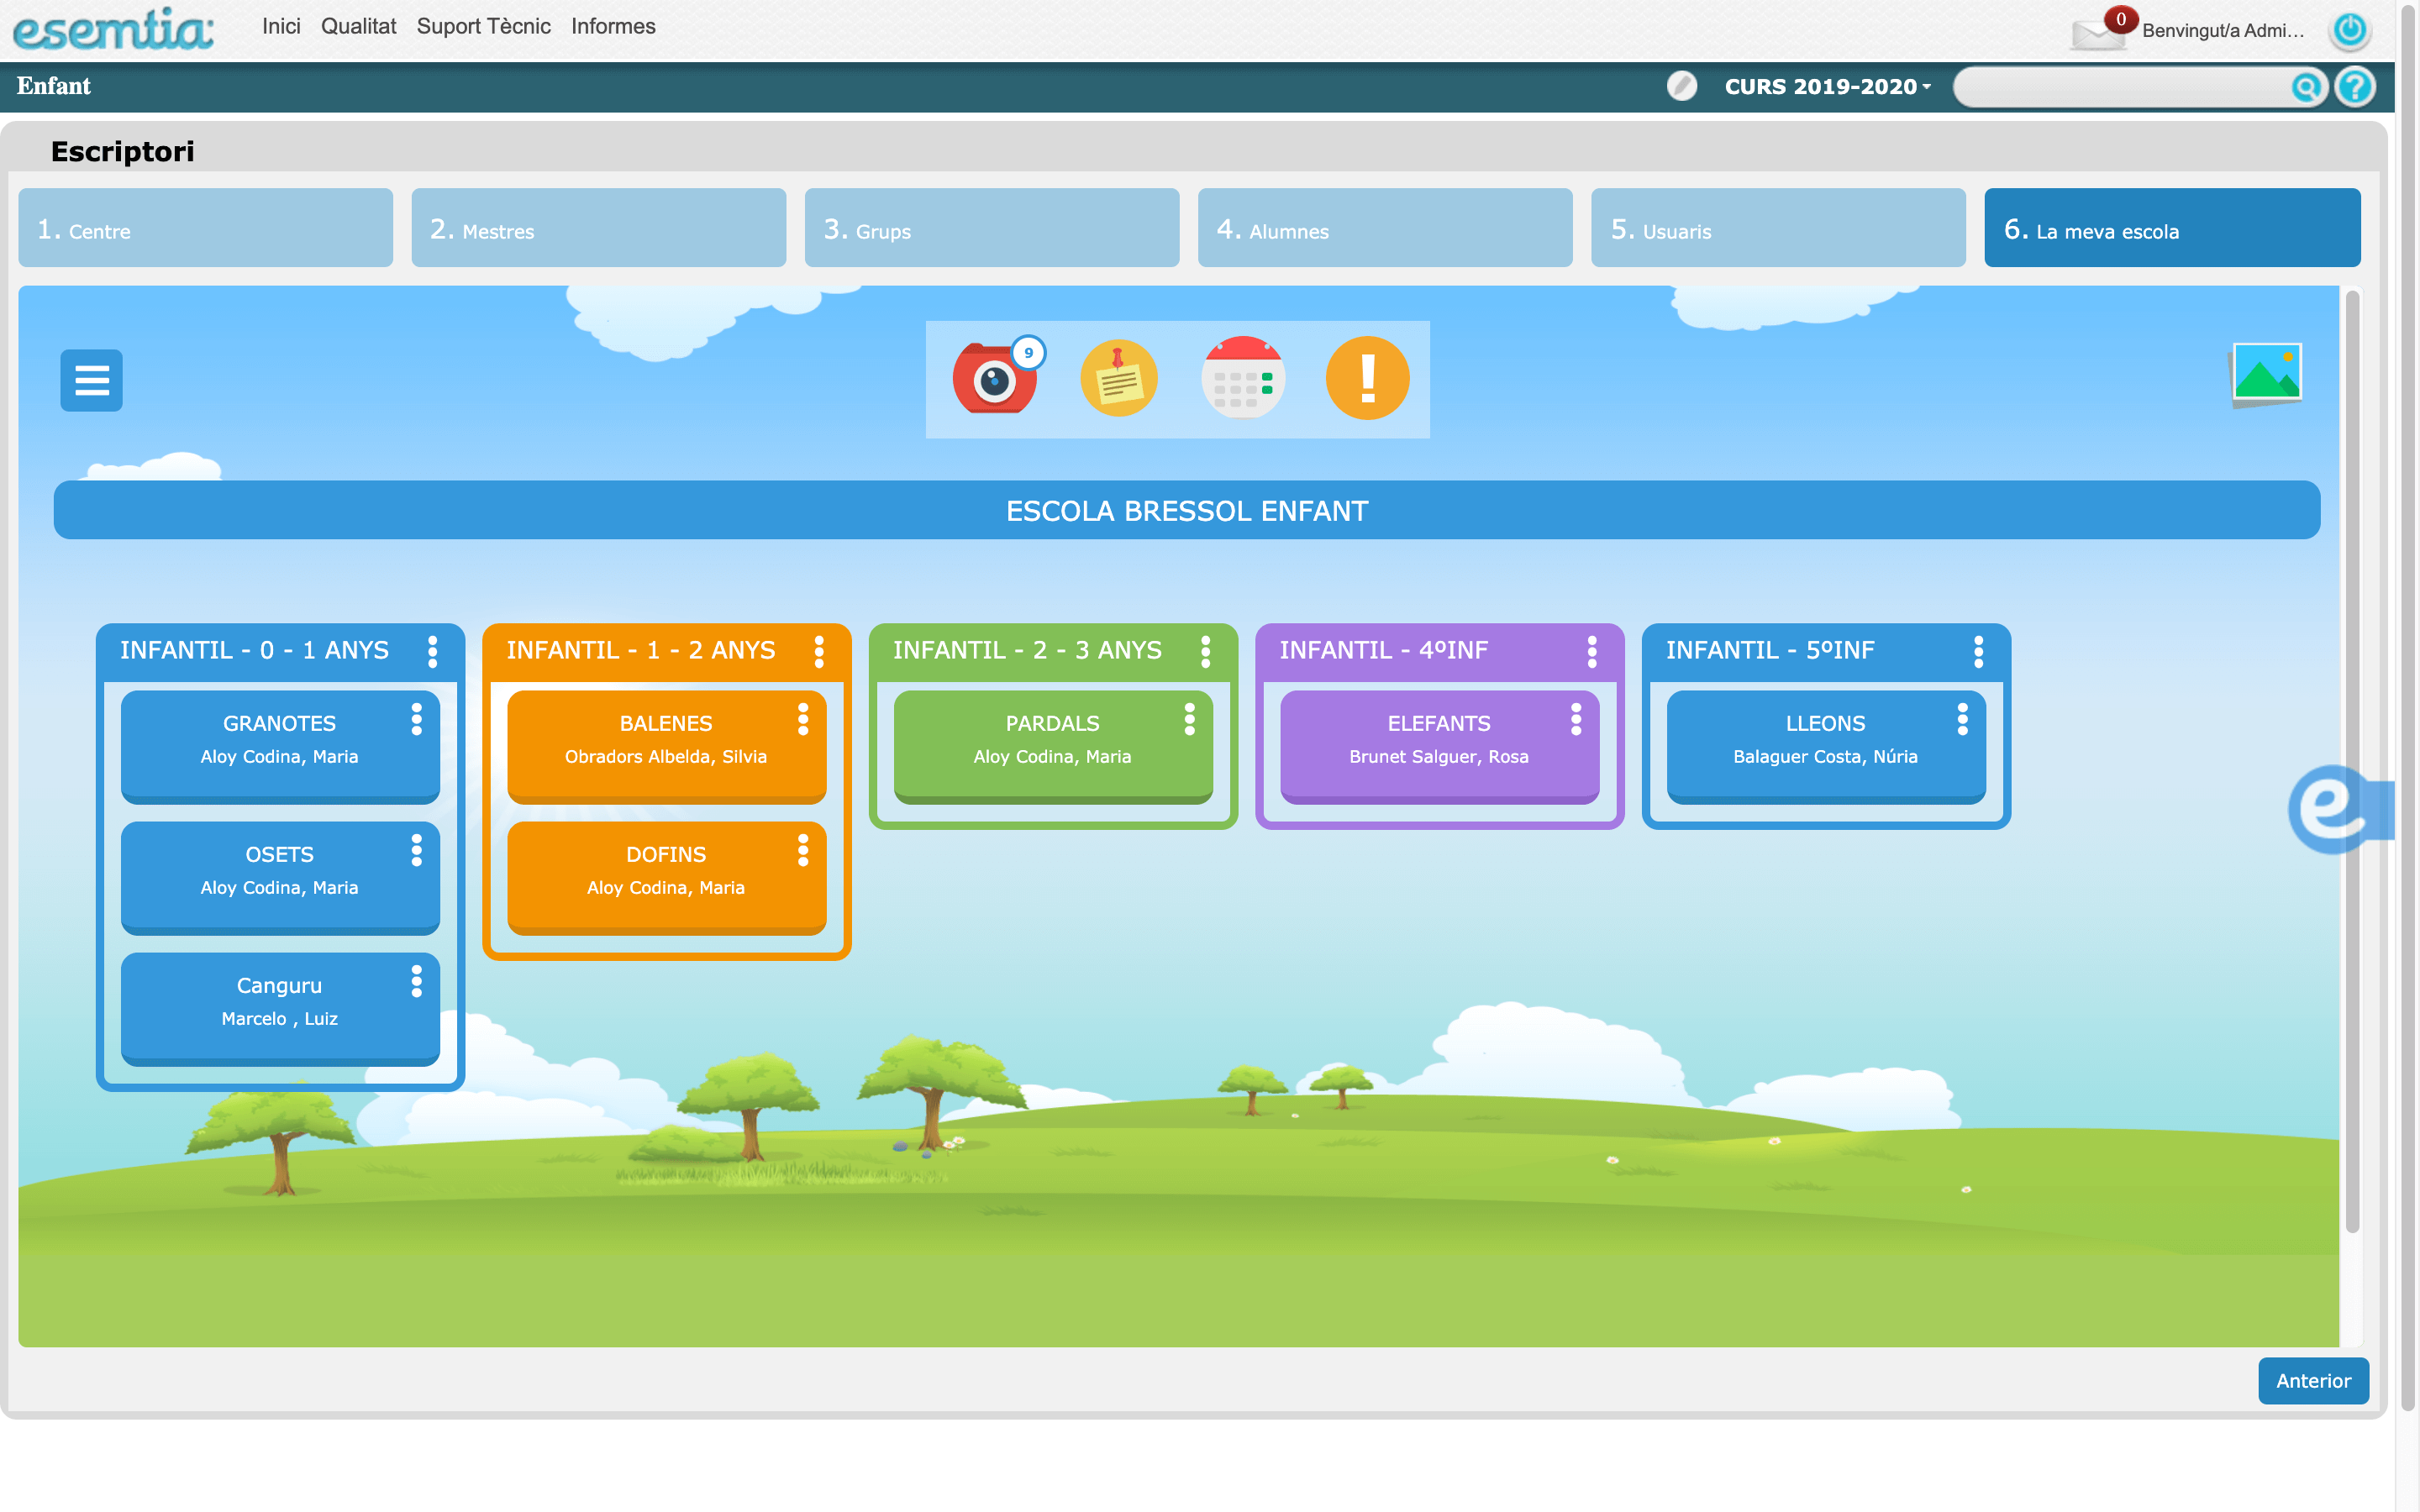2420x1512 pixels.
Task: Click the esemtia logo
Action: (x=113, y=29)
